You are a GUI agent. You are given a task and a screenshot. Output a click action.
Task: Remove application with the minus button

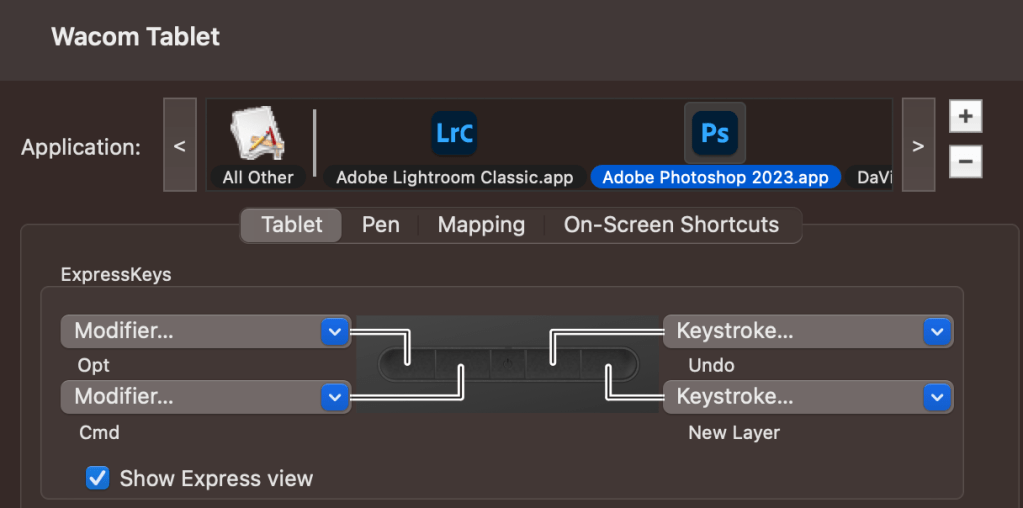pyautogui.click(x=965, y=161)
